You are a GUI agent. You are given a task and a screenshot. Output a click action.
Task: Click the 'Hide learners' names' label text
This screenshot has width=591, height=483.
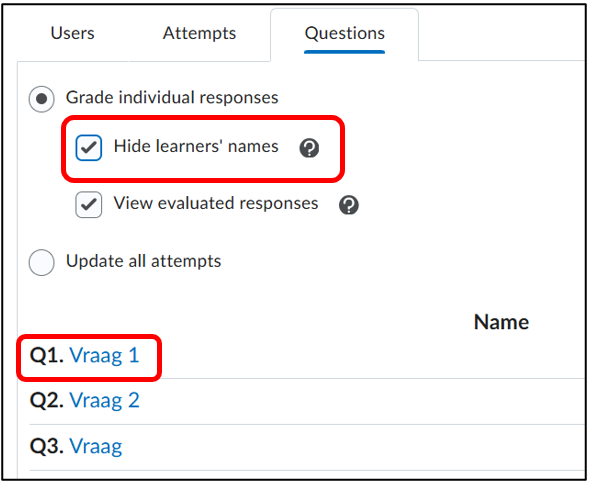[196, 146]
